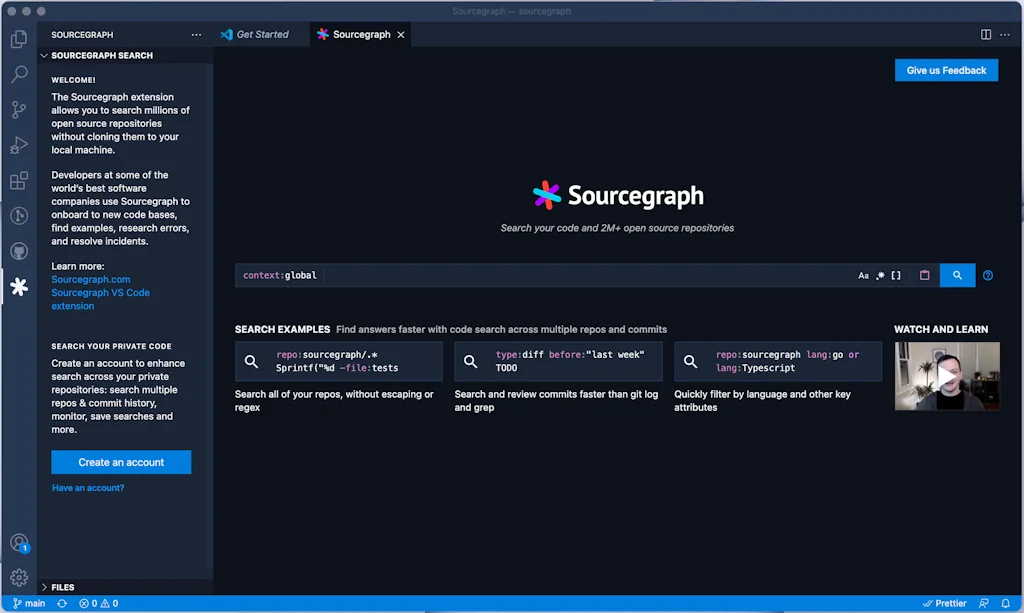Open notifications from the status bar bell
1024x613 pixels.
pyautogui.click(x=1007, y=603)
